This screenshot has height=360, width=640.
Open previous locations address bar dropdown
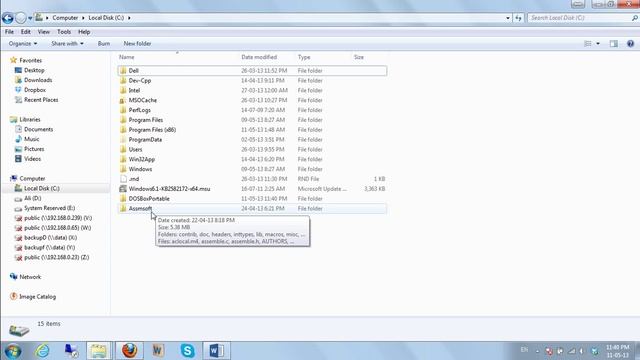[508, 18]
